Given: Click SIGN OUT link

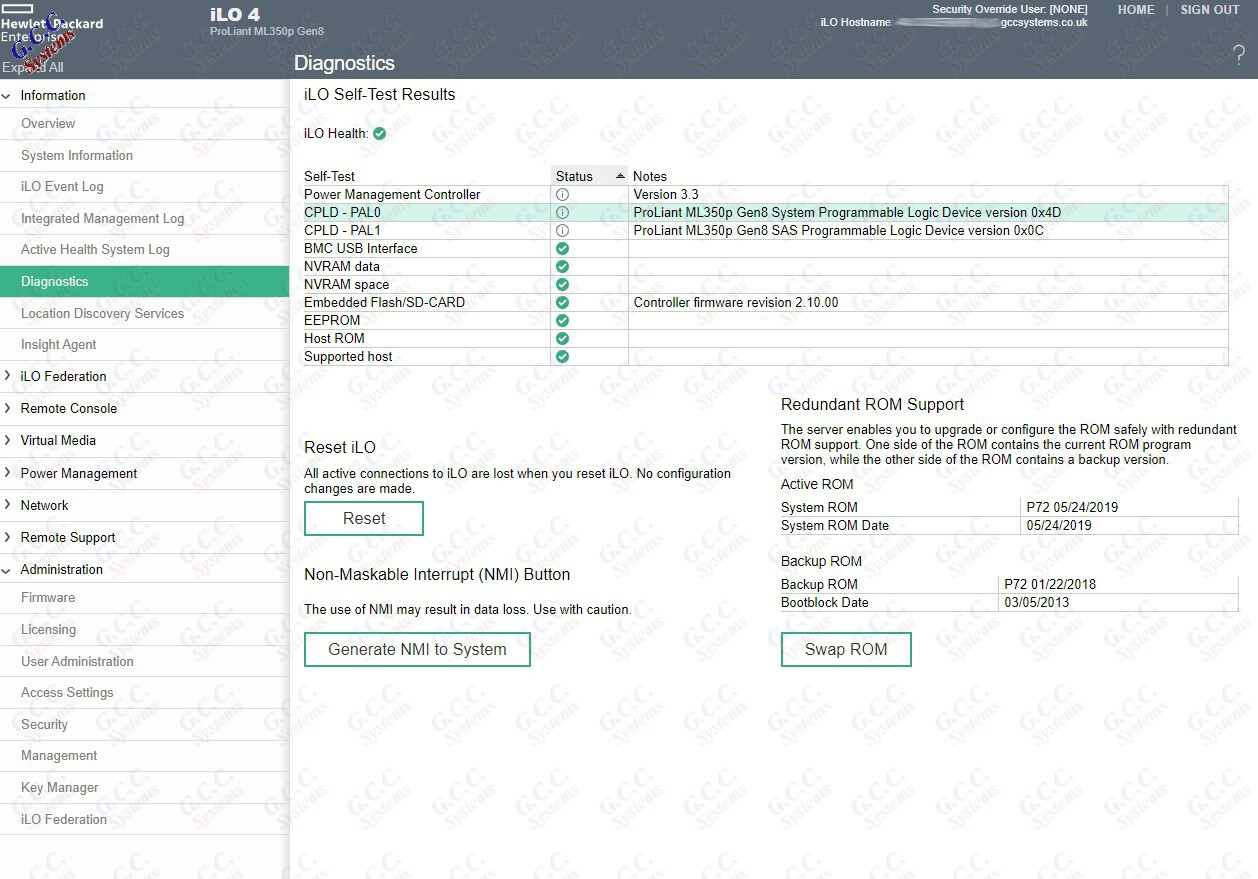Looking at the screenshot, I should click(x=1210, y=10).
